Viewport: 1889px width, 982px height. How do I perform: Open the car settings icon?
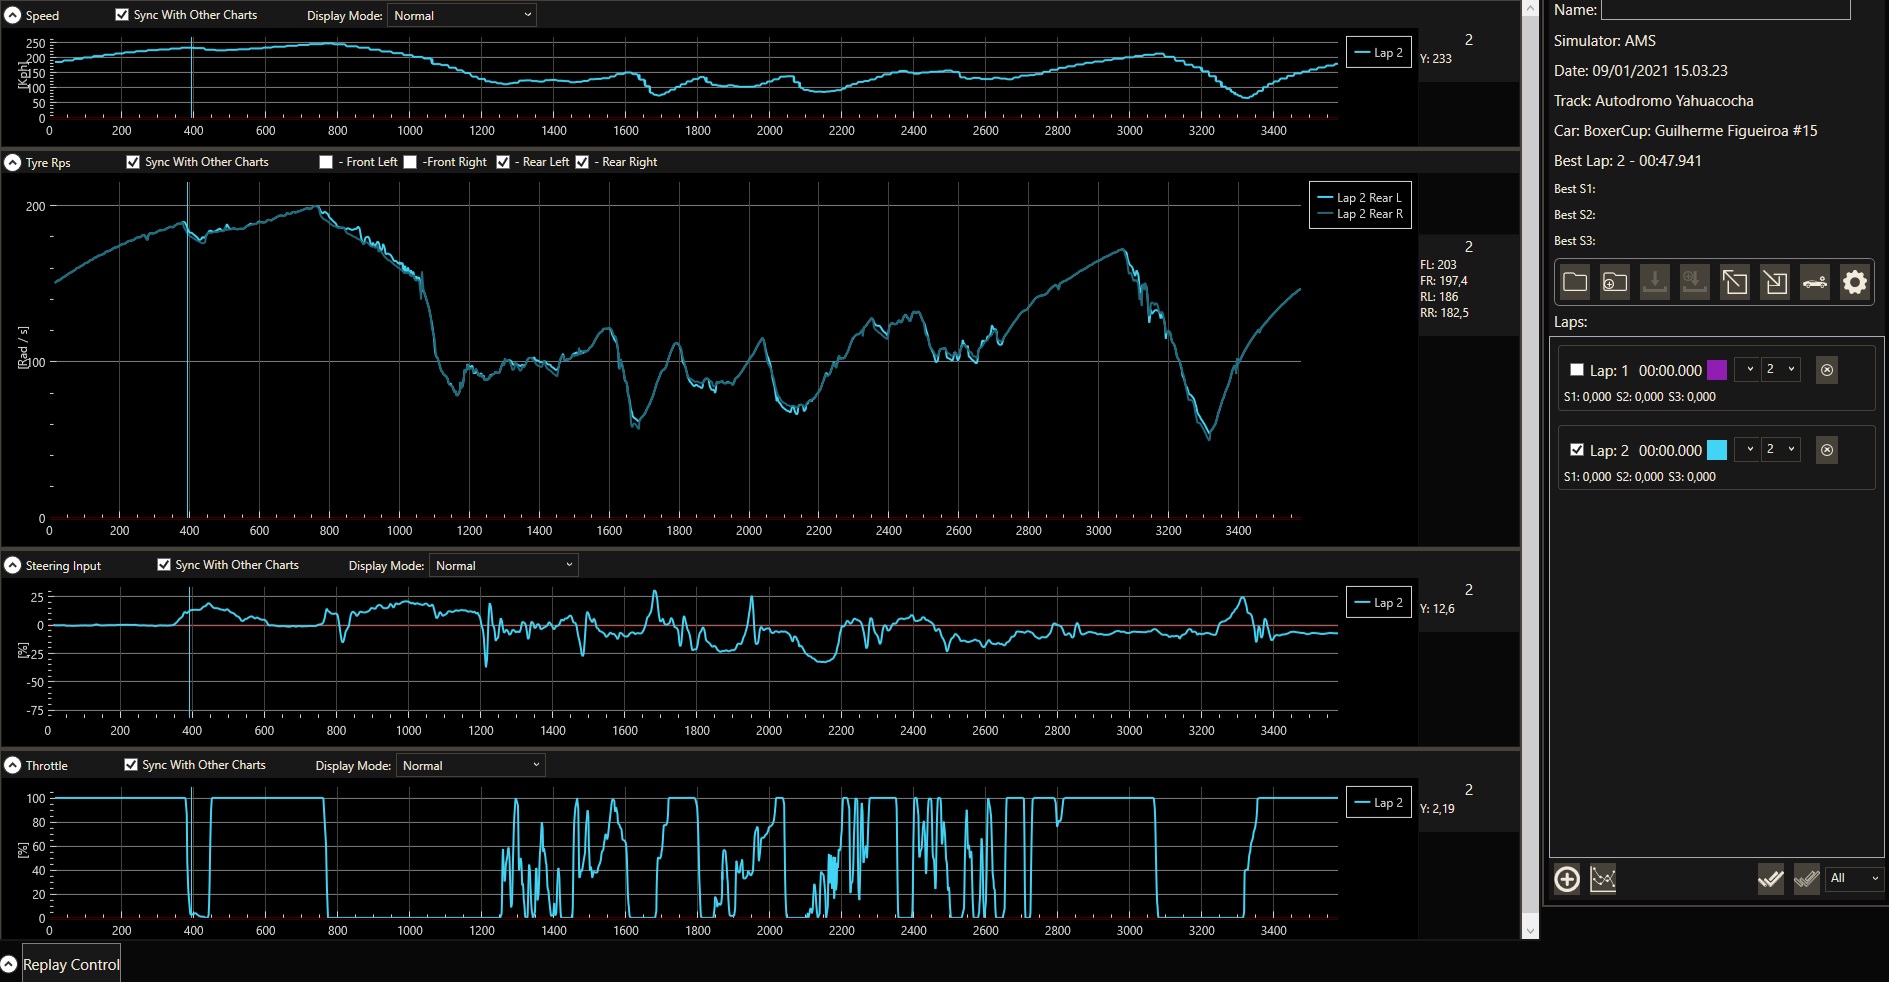tap(1815, 283)
